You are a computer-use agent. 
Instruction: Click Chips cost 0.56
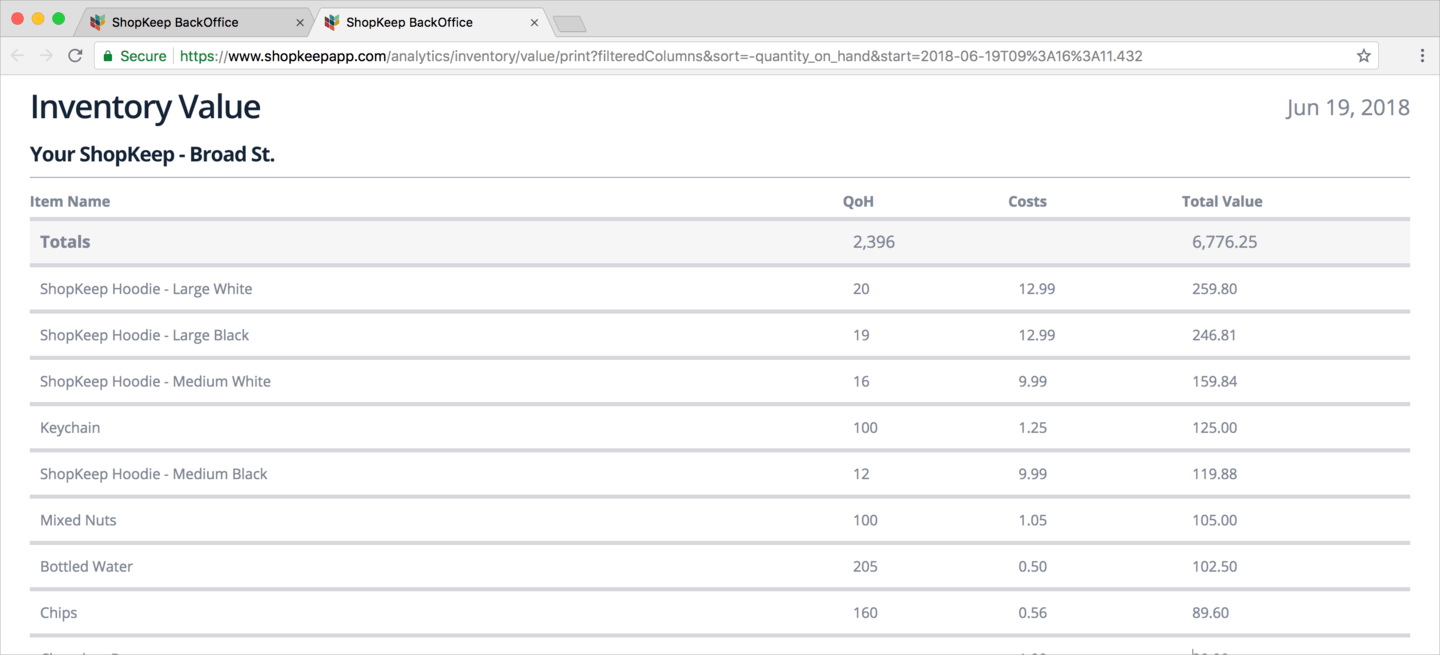pyautogui.click(x=1033, y=613)
